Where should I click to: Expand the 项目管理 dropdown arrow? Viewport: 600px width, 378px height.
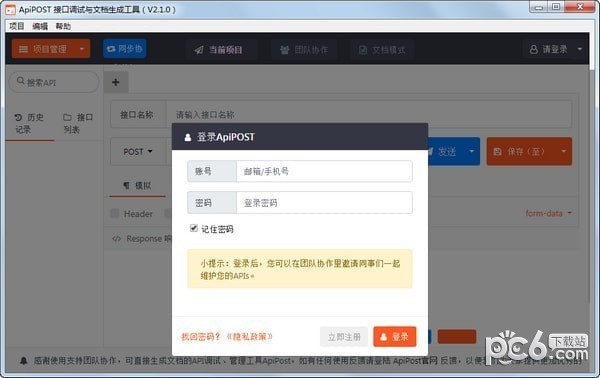click(x=82, y=49)
